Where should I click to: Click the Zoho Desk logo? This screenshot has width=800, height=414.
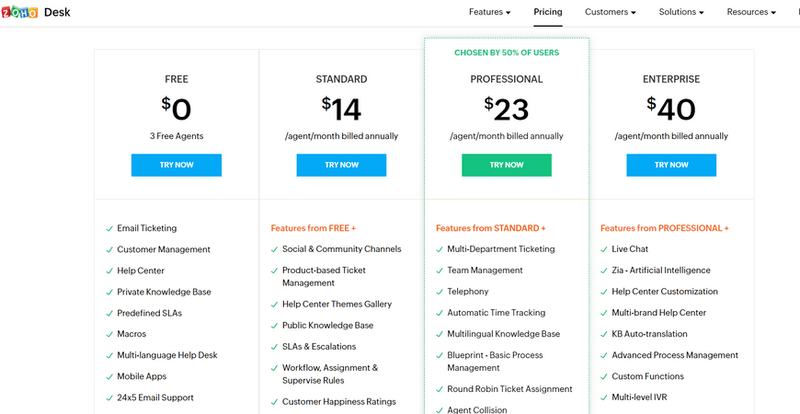(x=36, y=12)
